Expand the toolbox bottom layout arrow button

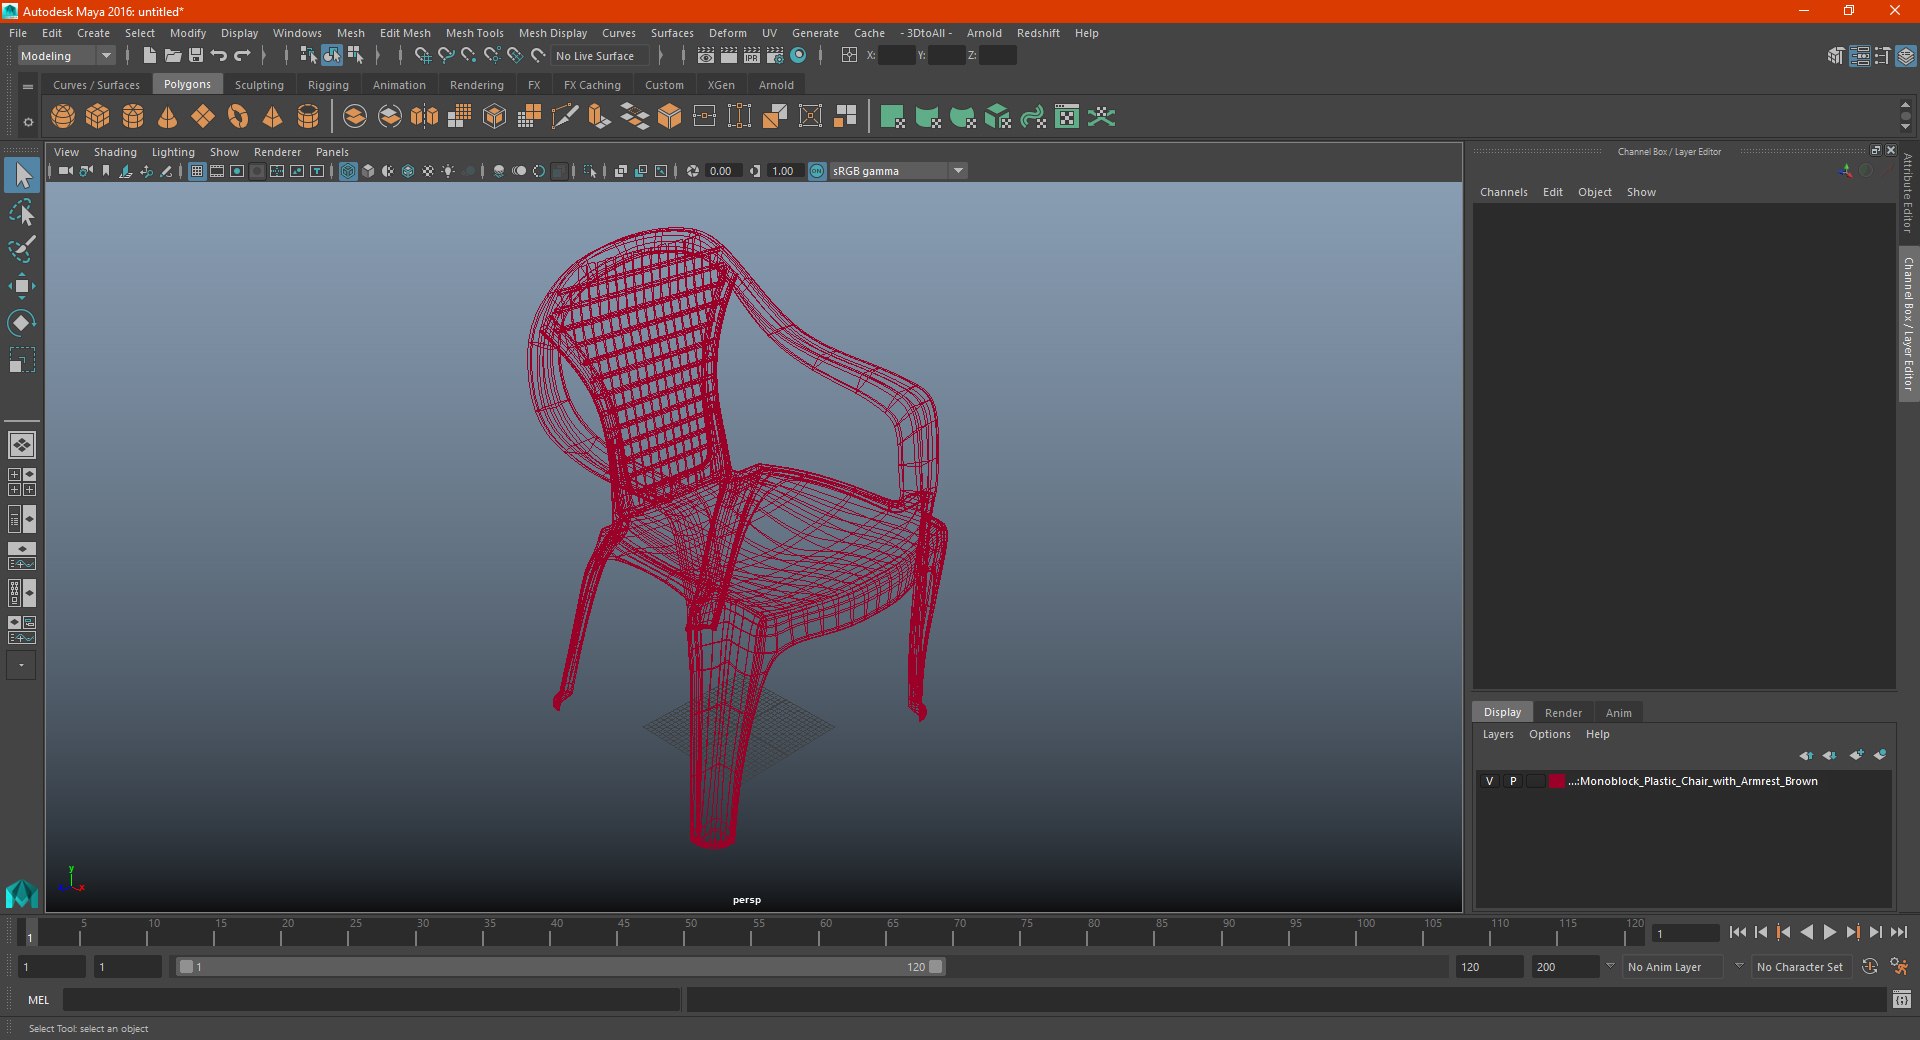coord(21,665)
